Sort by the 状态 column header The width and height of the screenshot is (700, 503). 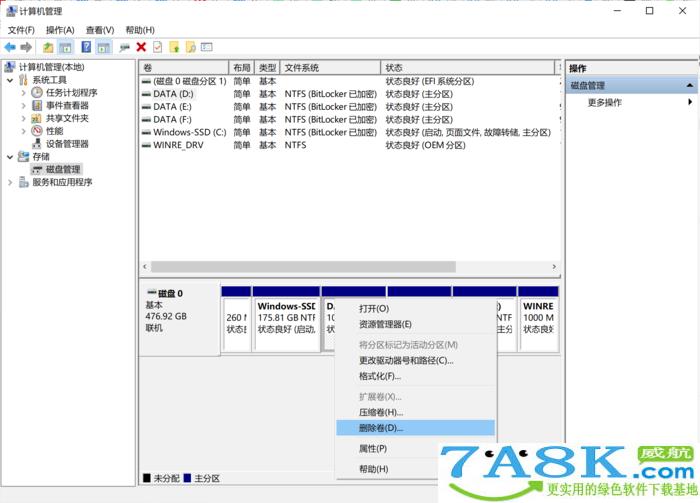467,67
